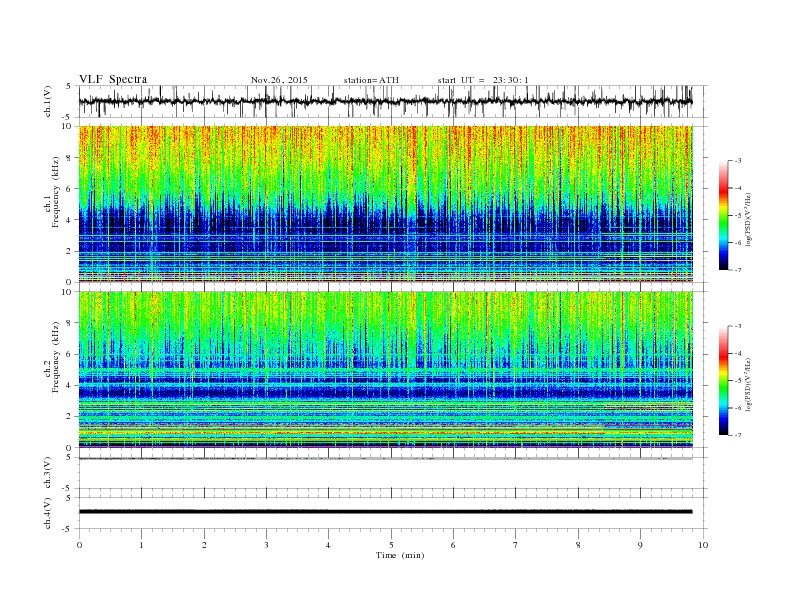792x612 pixels.
Task: Click the "station=ATH" header label
Action: (371, 80)
